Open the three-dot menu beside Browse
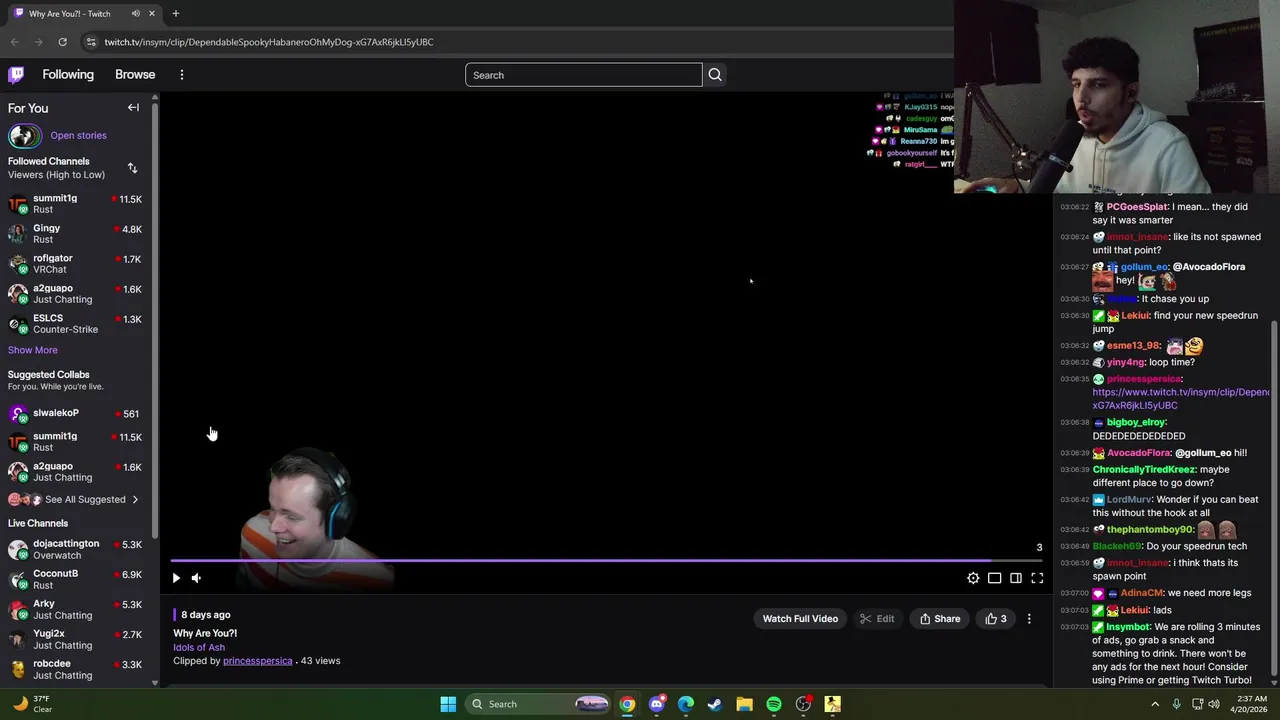Image resolution: width=1280 pixels, height=720 pixels. (181, 75)
